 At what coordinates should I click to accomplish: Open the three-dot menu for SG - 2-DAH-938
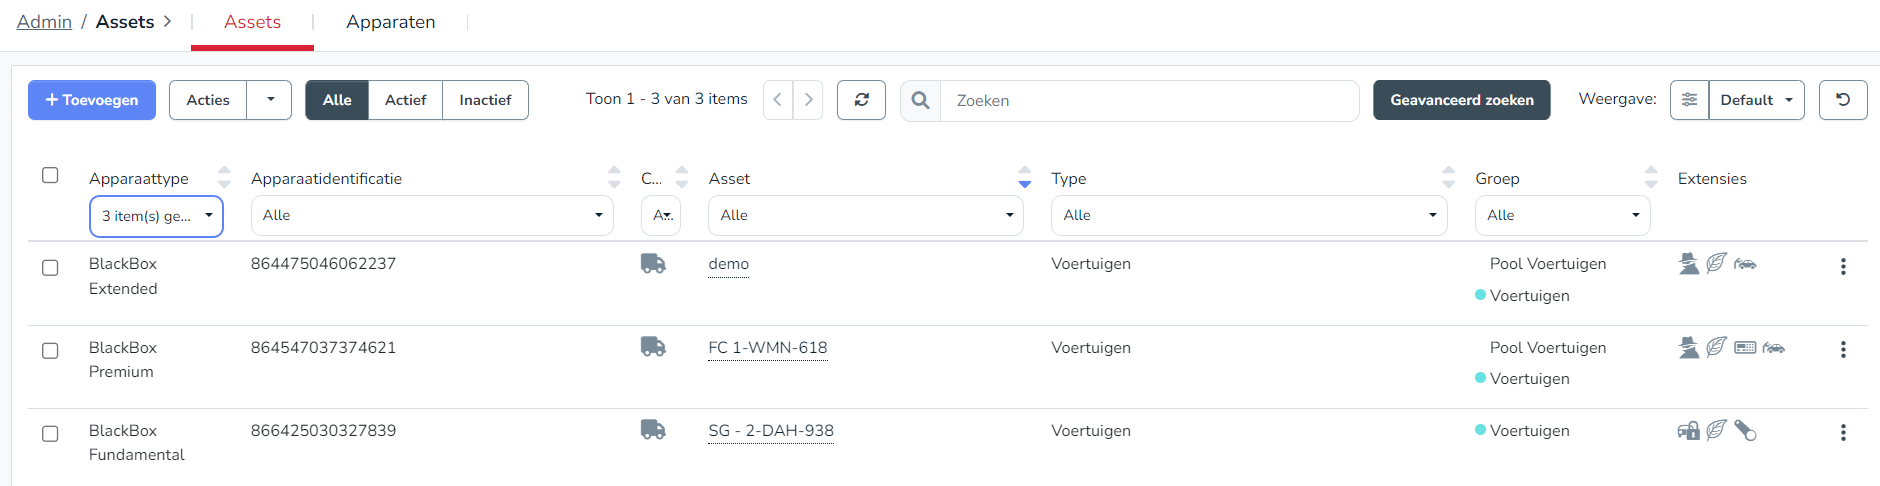pos(1843,433)
